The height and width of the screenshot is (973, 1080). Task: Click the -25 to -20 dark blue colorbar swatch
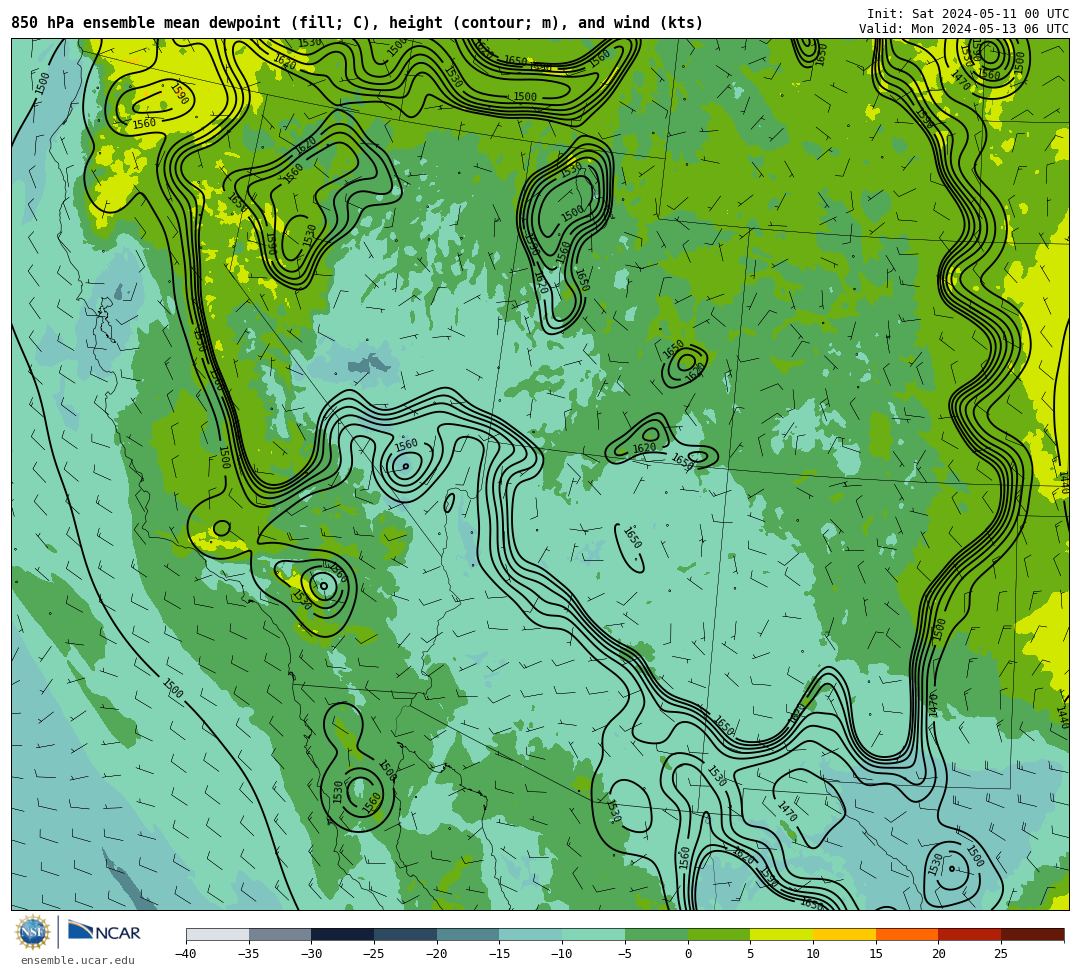click(x=406, y=935)
